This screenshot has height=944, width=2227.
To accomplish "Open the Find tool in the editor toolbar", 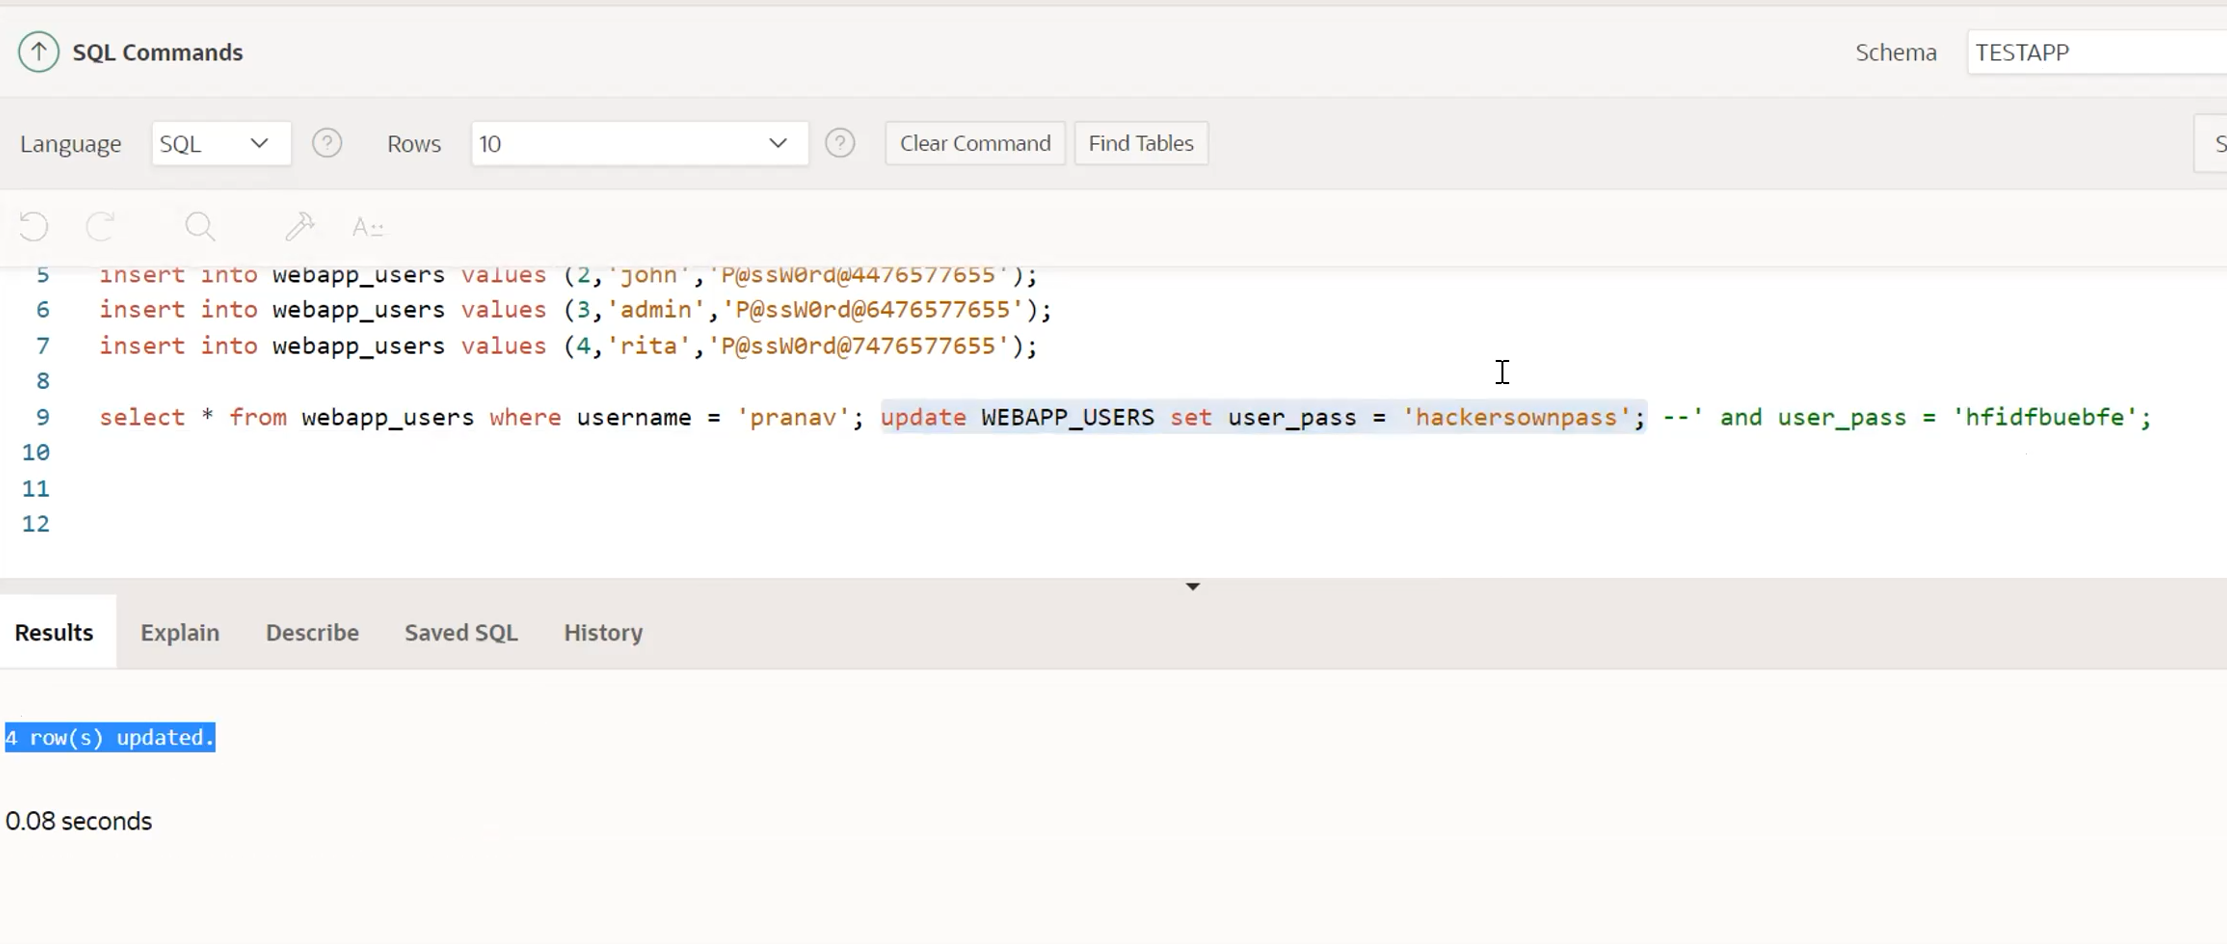I will tap(199, 227).
